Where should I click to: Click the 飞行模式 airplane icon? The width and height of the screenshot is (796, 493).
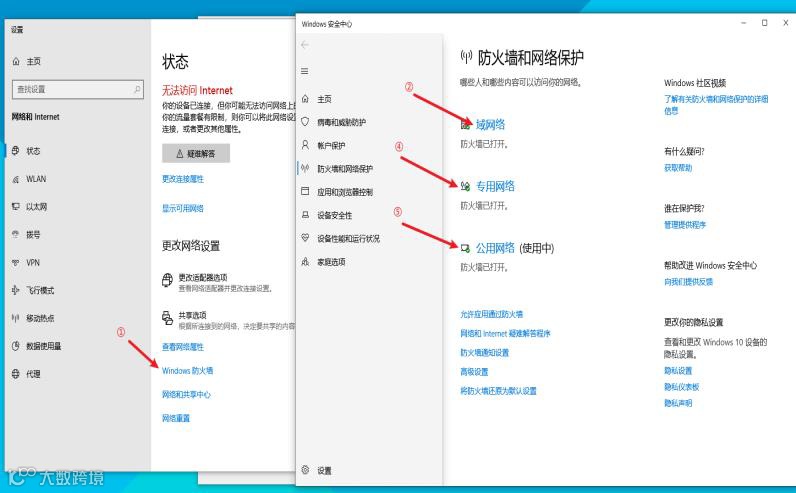(16, 290)
